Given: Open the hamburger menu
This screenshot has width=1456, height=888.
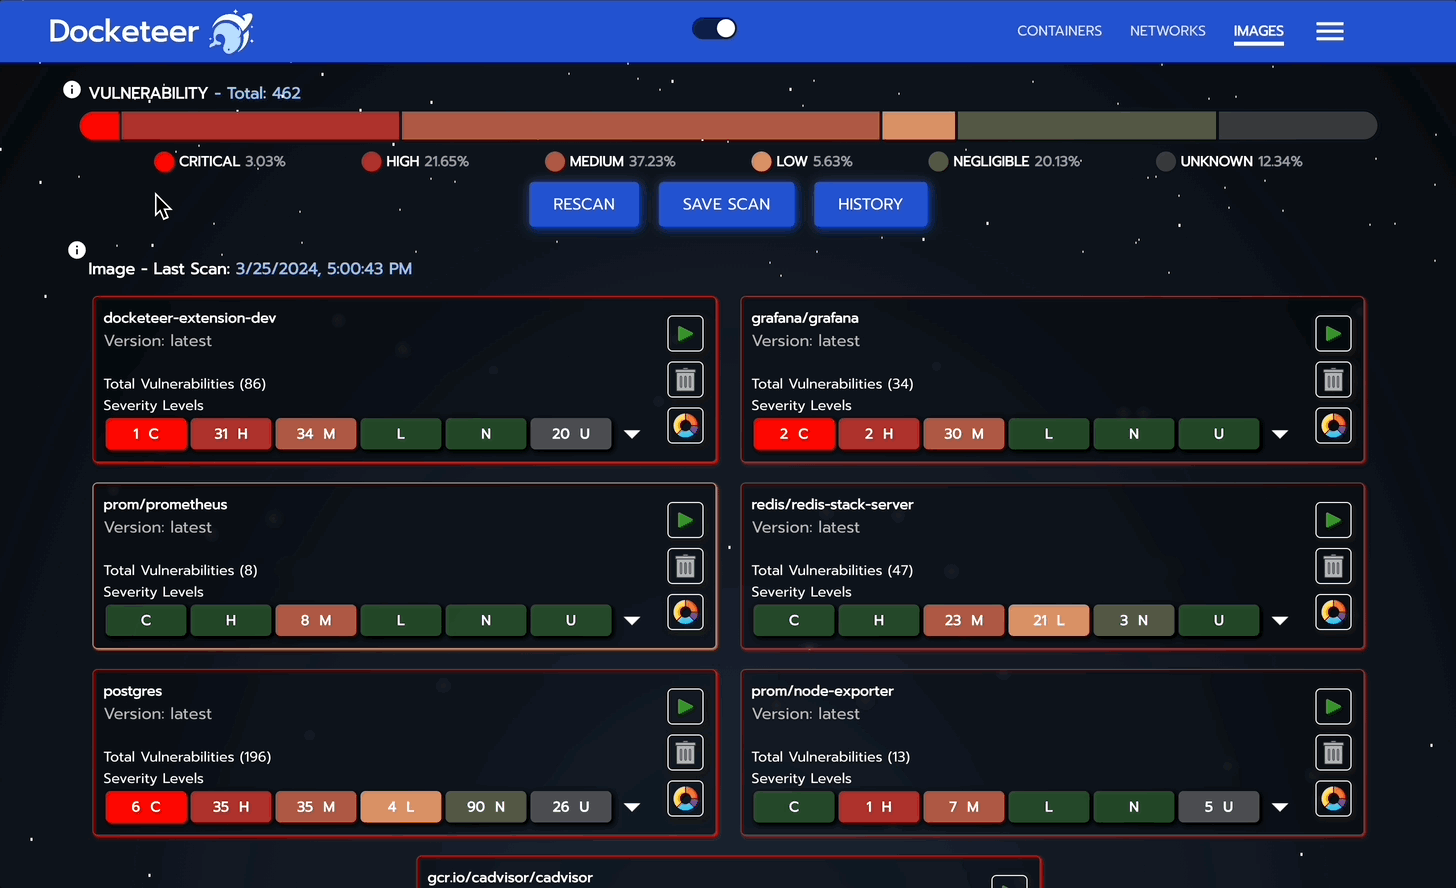Looking at the screenshot, I should pyautogui.click(x=1330, y=31).
